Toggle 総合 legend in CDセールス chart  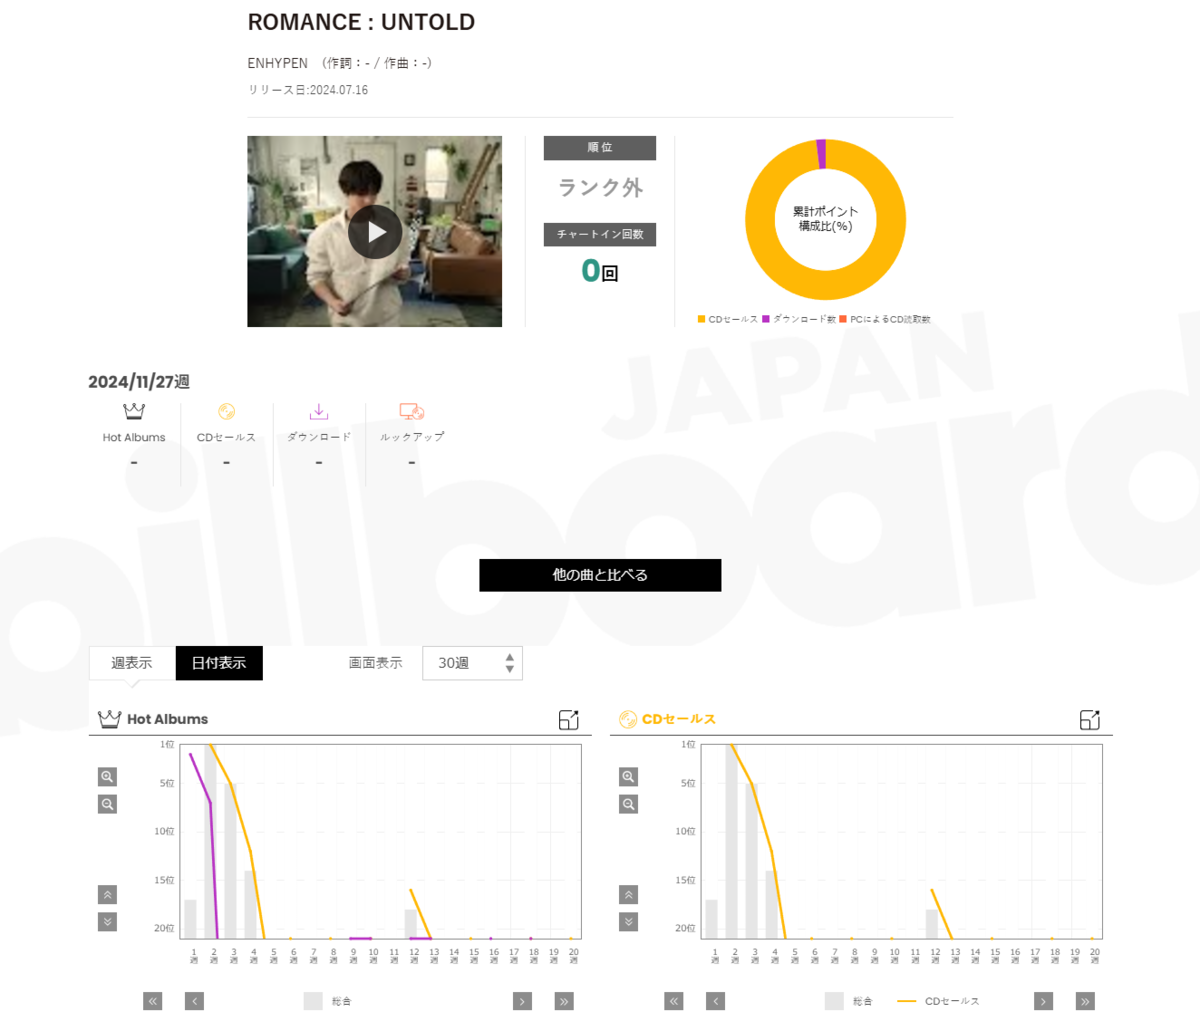point(849,1001)
